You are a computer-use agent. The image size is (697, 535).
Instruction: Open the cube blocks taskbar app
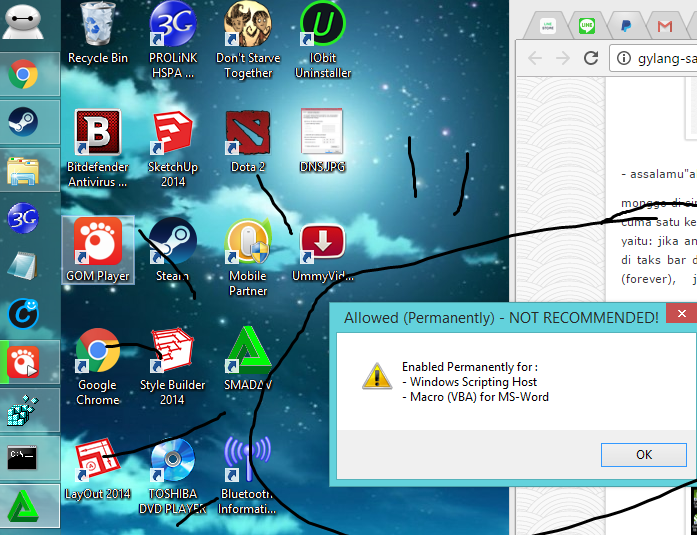(30, 410)
